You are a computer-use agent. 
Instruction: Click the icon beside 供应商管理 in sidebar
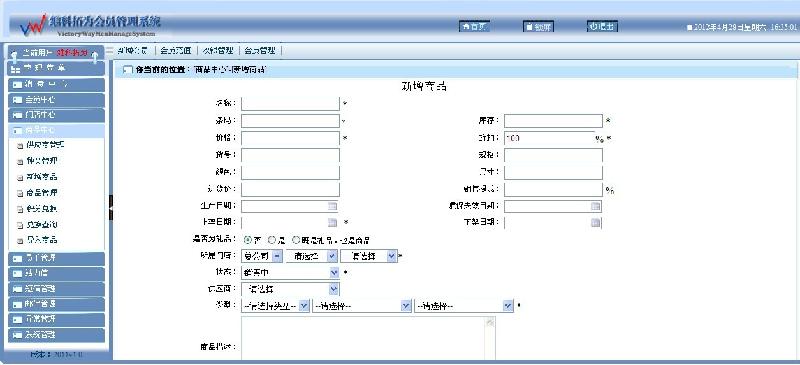(20, 145)
